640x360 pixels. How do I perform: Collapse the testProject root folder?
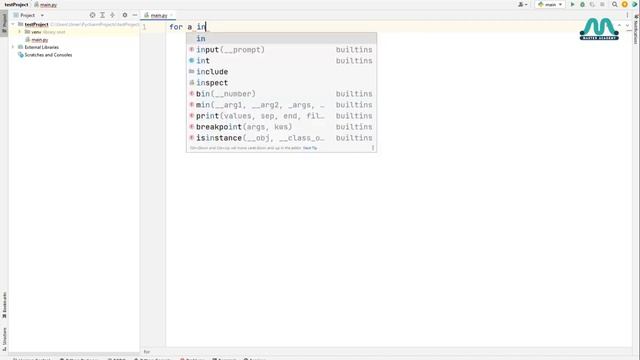[x=13, y=24]
